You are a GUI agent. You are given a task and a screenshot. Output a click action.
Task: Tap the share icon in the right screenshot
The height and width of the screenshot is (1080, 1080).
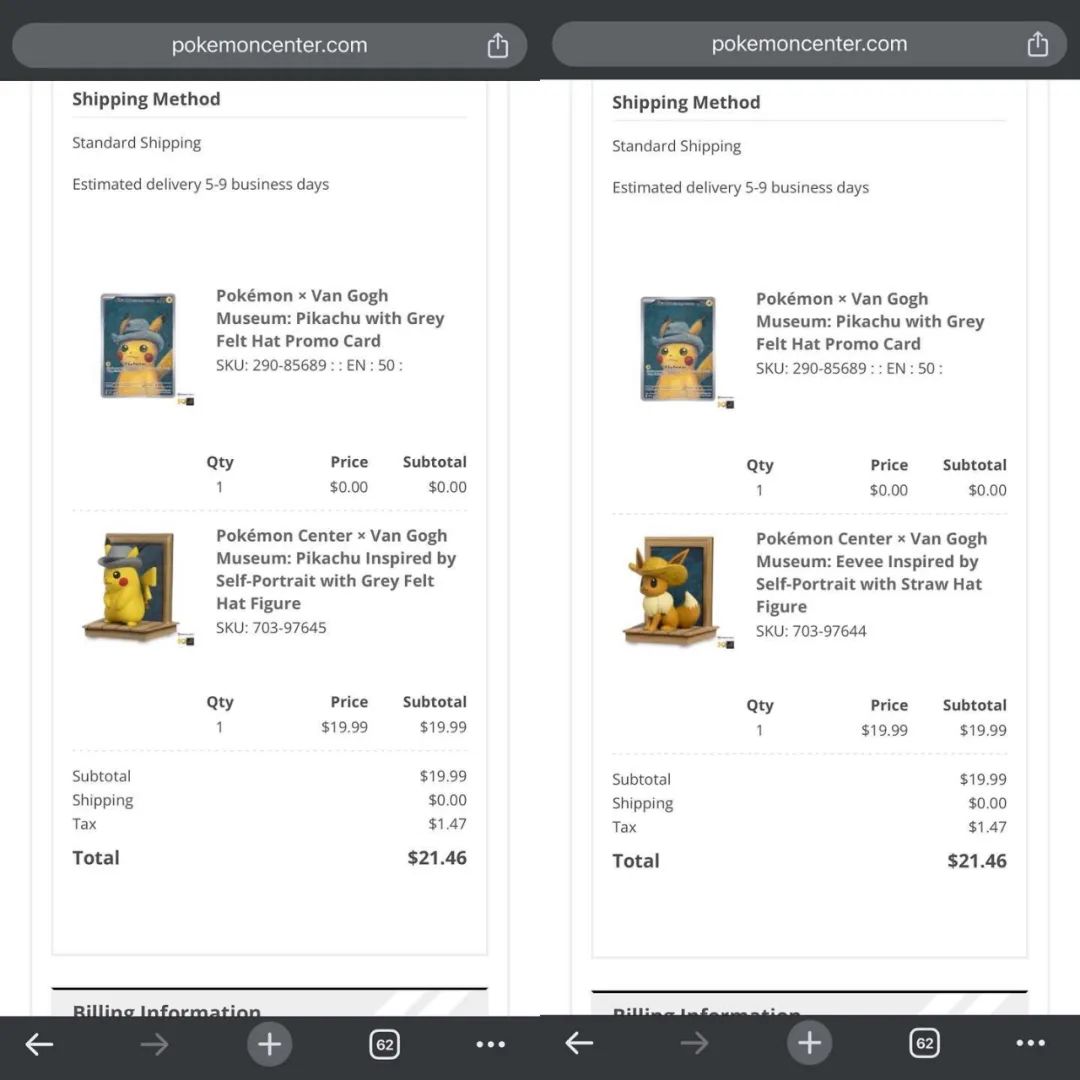[x=1037, y=44]
